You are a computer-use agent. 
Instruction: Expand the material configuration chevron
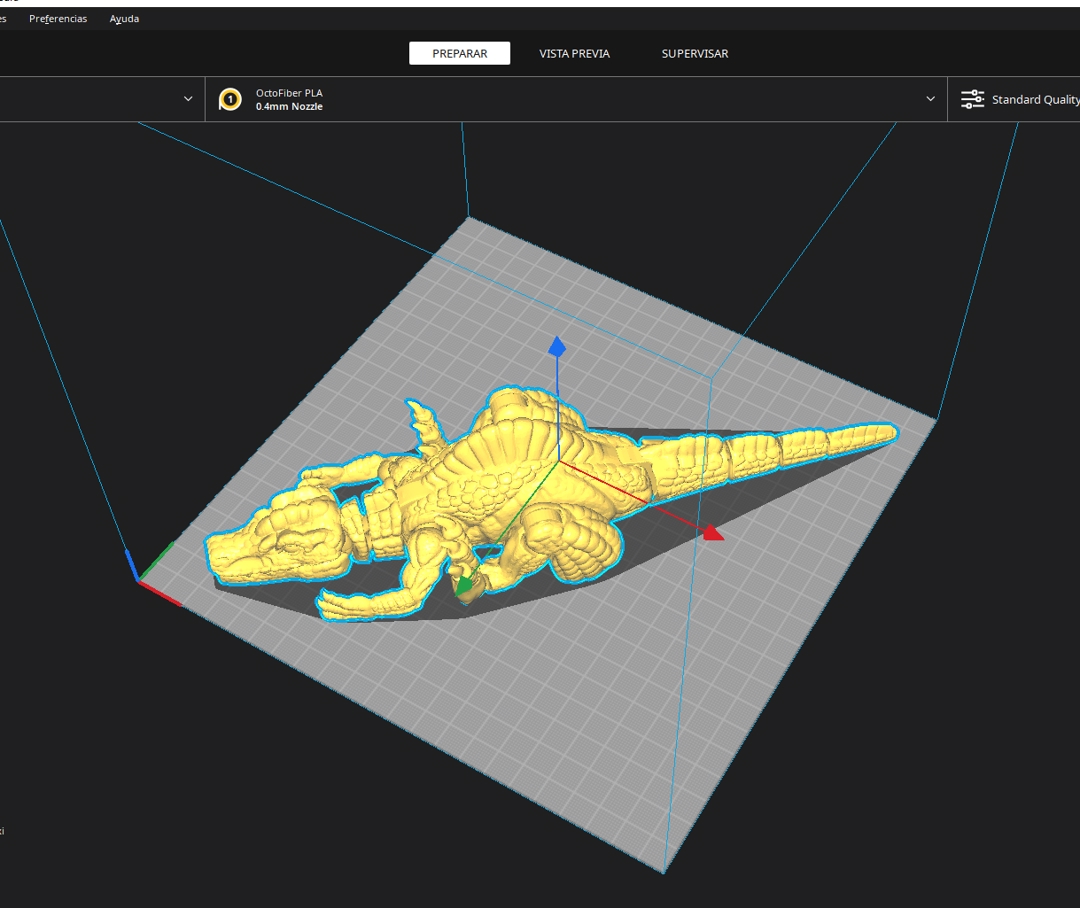click(930, 99)
